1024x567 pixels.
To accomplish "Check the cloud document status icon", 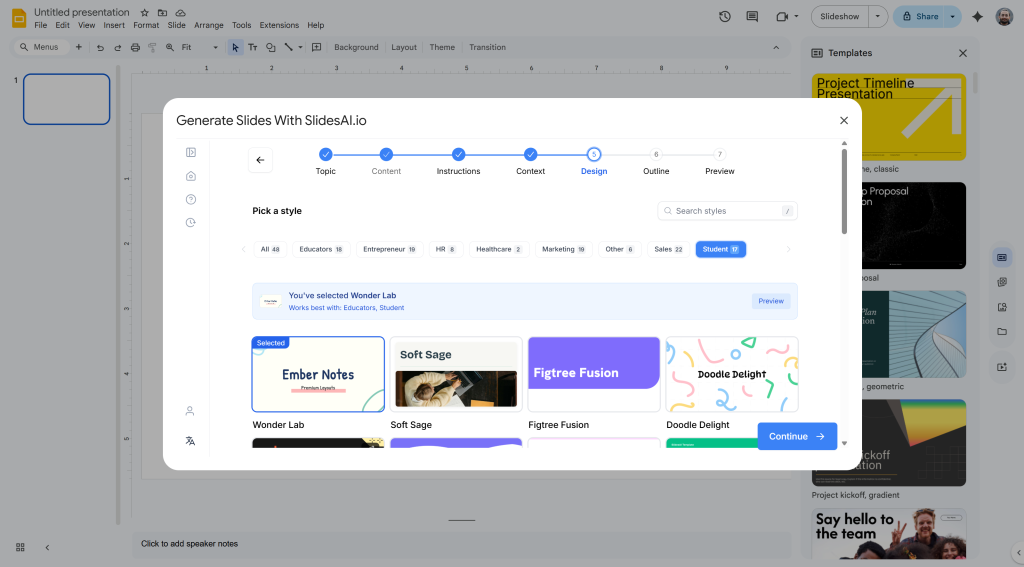I will (x=181, y=12).
